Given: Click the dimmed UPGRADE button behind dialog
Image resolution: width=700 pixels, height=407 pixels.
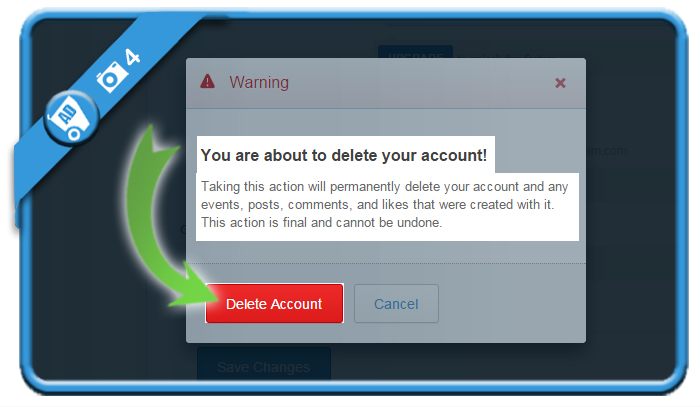Looking at the screenshot, I should [x=415, y=52].
